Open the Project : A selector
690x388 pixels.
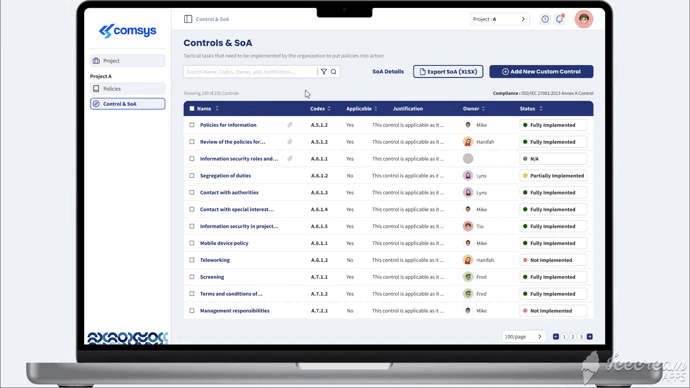click(x=499, y=19)
